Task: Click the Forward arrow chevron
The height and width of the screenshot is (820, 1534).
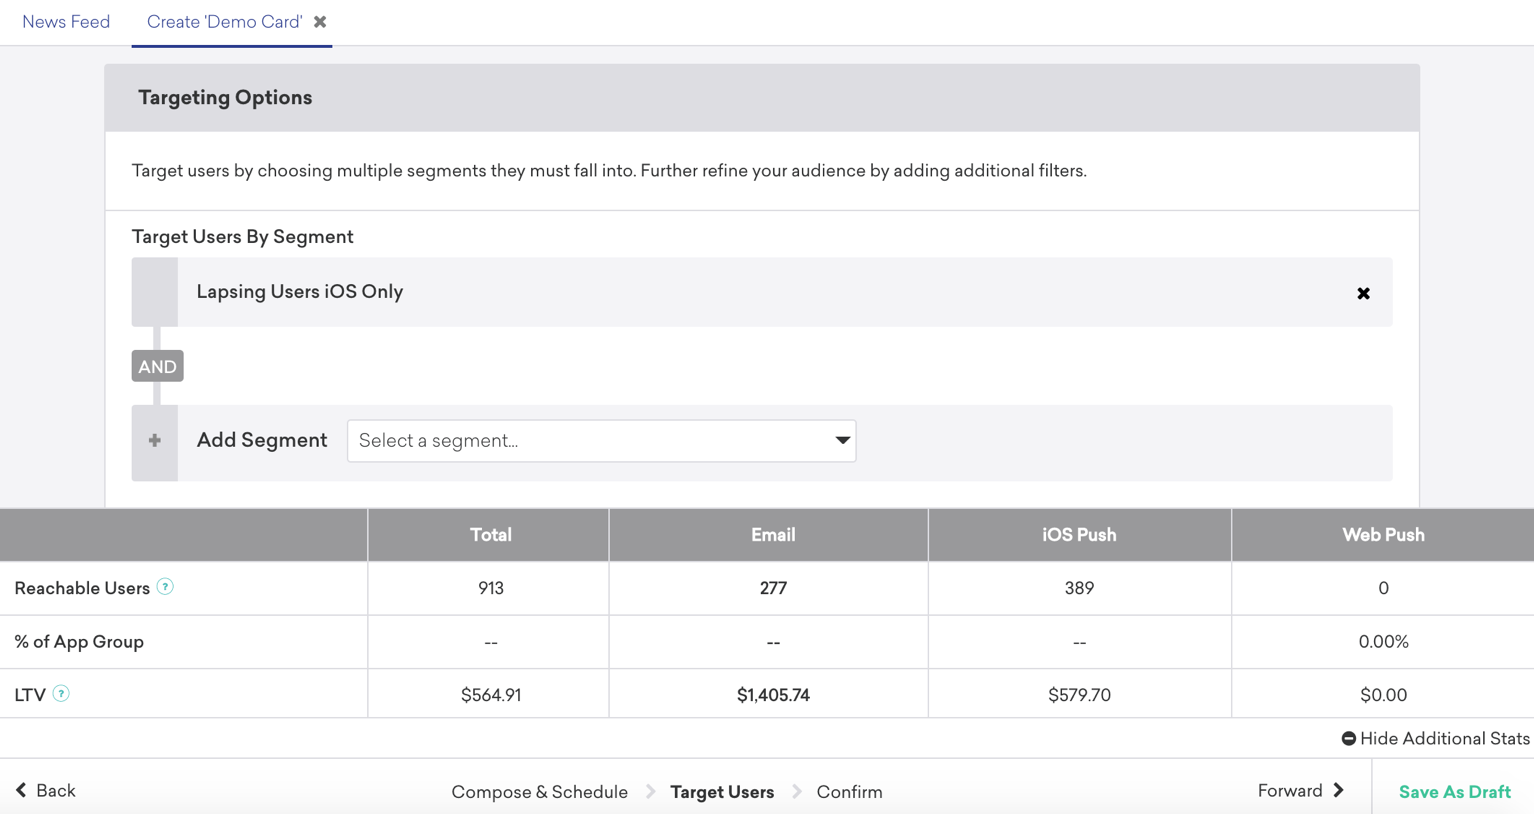Action: [x=1338, y=791]
